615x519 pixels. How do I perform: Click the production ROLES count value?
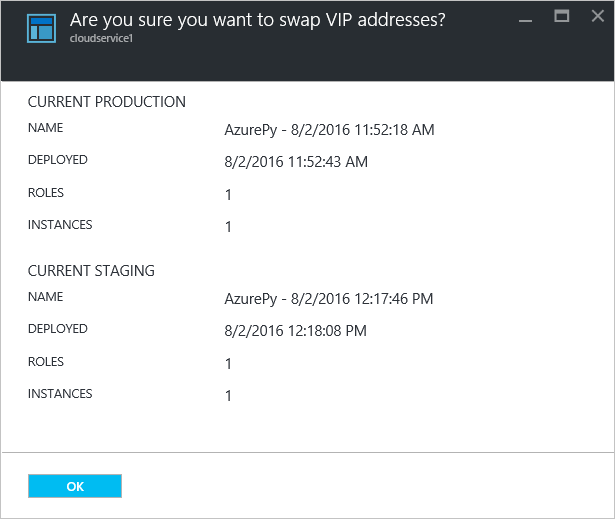click(228, 194)
